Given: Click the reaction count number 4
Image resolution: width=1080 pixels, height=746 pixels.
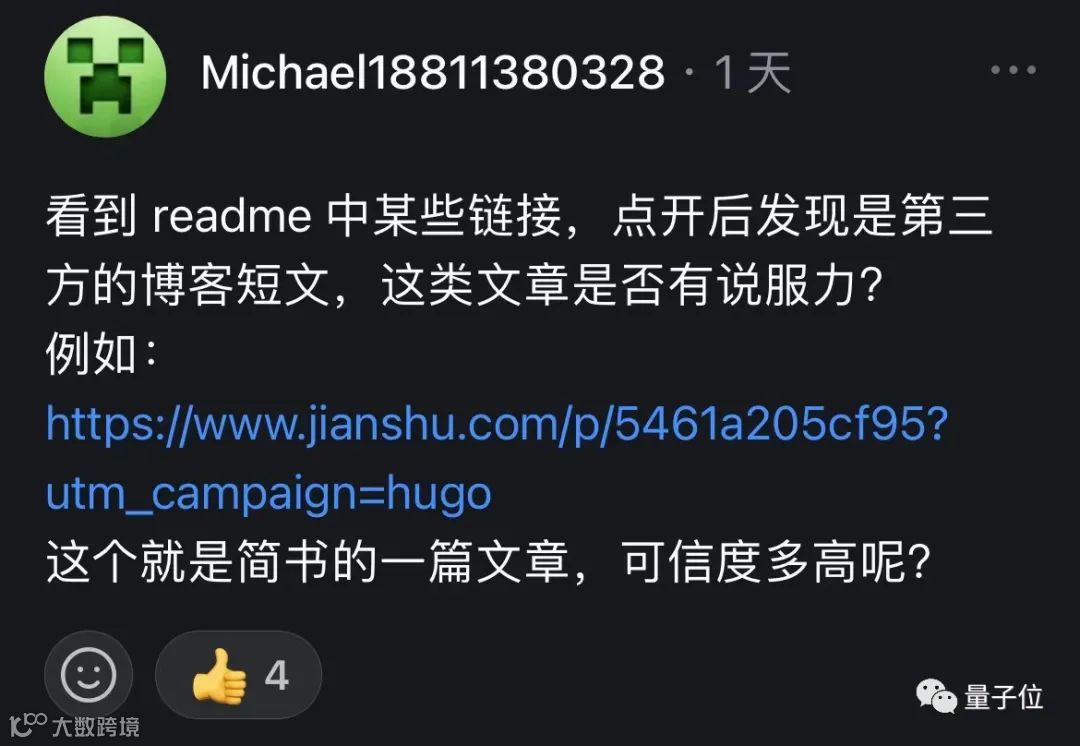Looking at the screenshot, I should [276, 676].
